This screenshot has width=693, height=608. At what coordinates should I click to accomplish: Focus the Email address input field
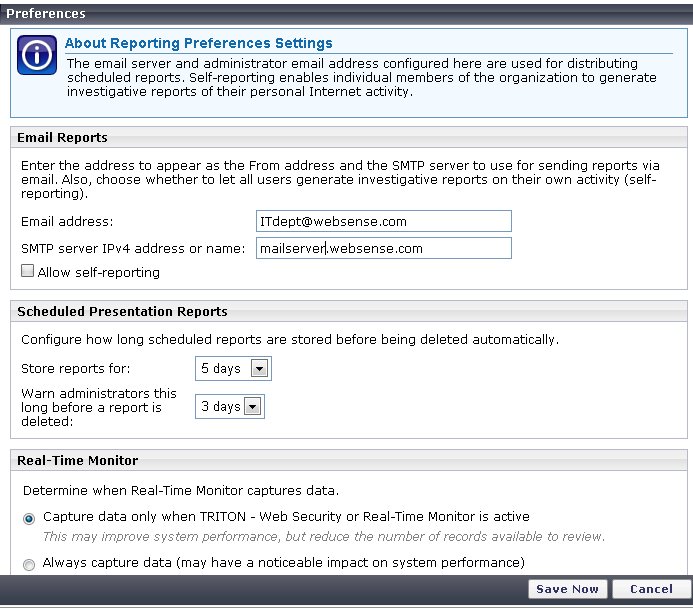pos(384,221)
